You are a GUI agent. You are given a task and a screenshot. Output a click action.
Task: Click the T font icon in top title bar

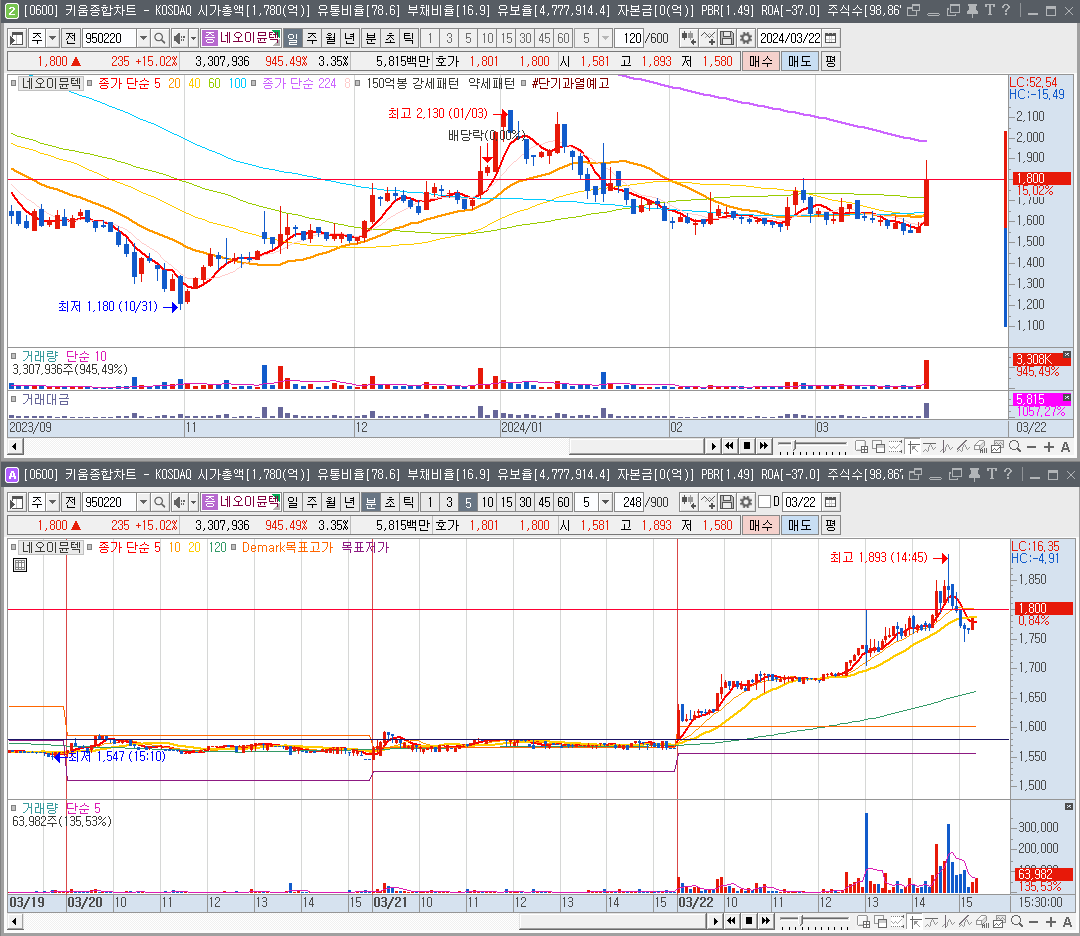(989, 10)
